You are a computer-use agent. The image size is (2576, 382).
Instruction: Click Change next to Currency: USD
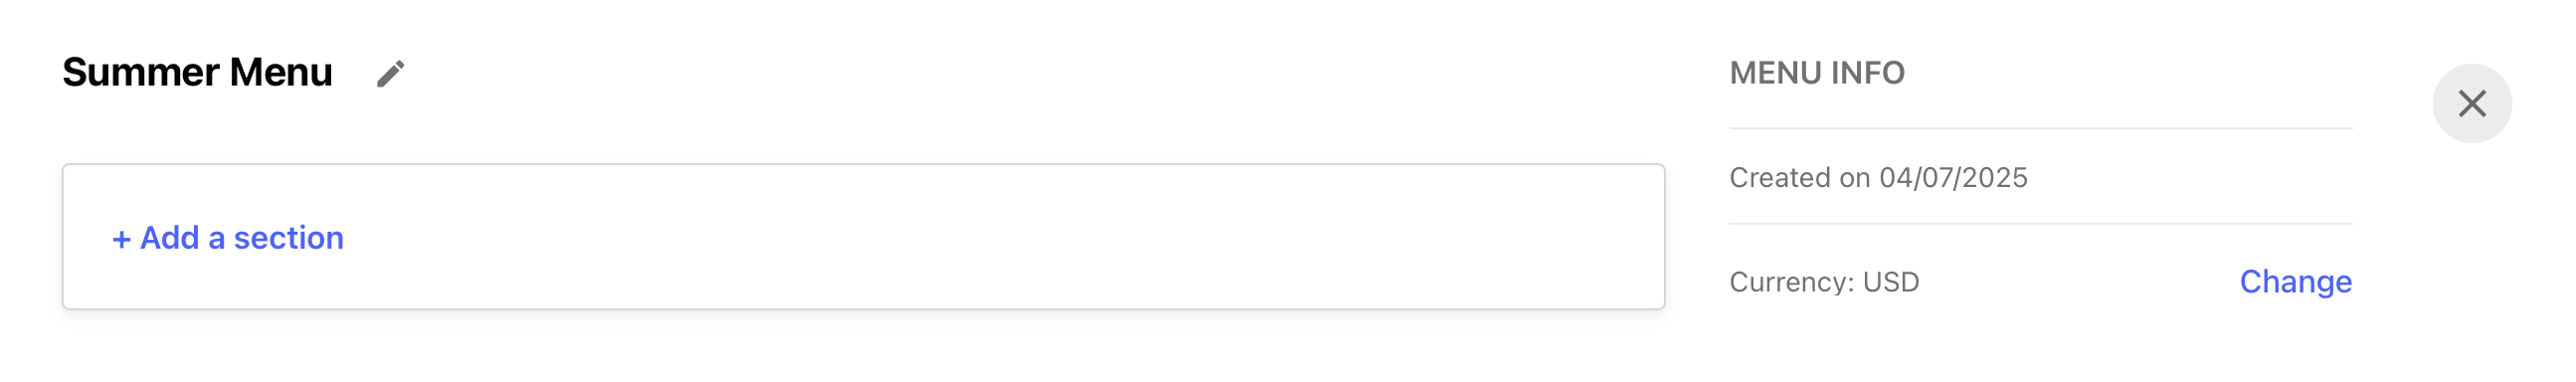(x=2295, y=282)
